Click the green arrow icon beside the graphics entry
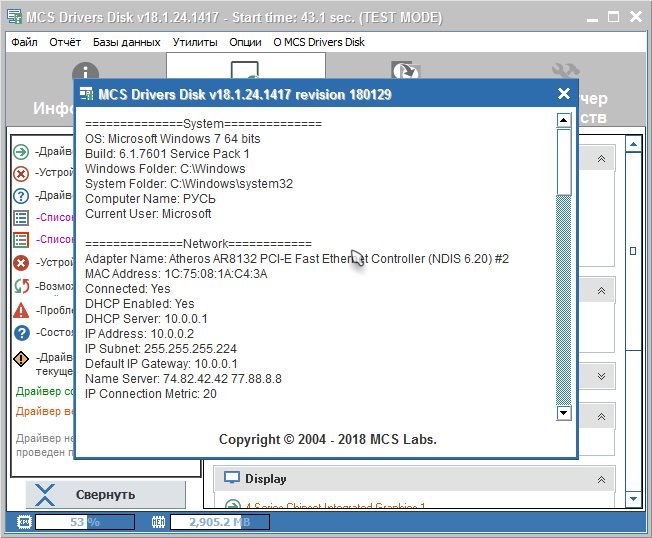 (x=232, y=504)
